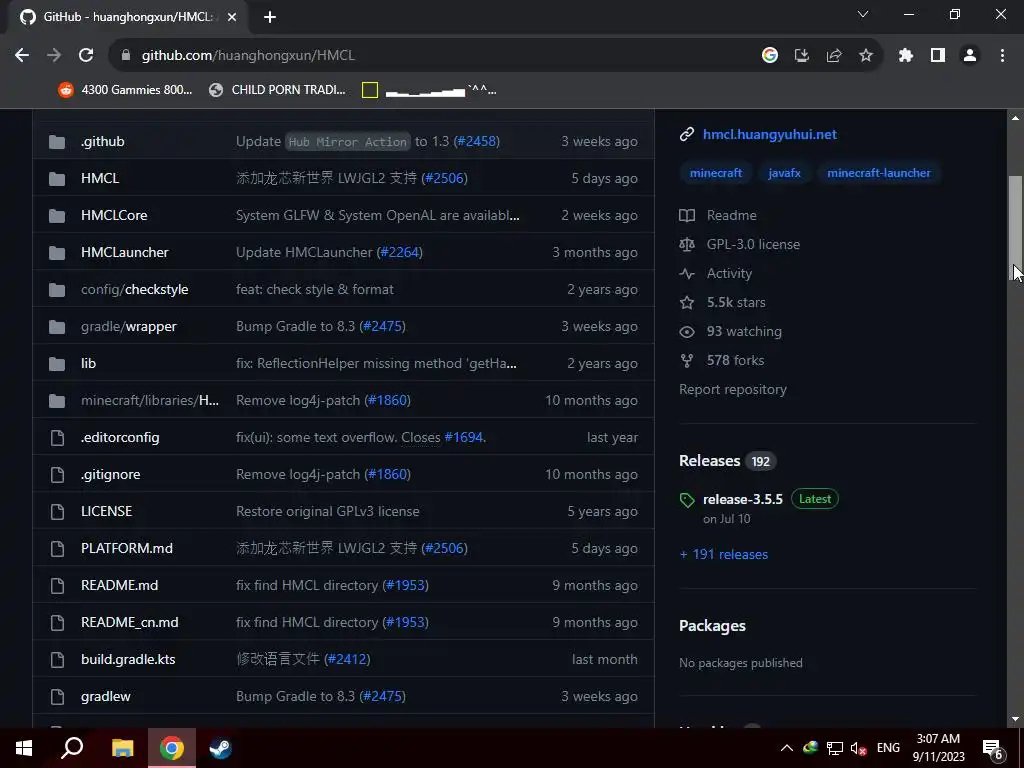Open the build.gradle.kts file
The width and height of the screenshot is (1024, 768).
point(128,660)
